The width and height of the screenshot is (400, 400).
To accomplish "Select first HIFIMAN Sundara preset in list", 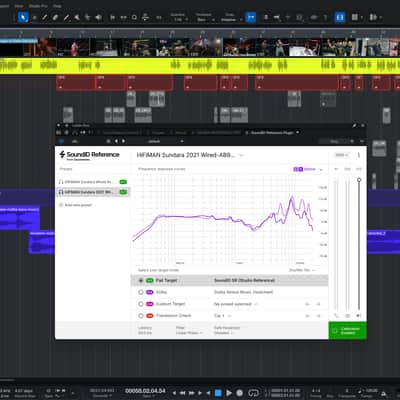I will point(93,182).
